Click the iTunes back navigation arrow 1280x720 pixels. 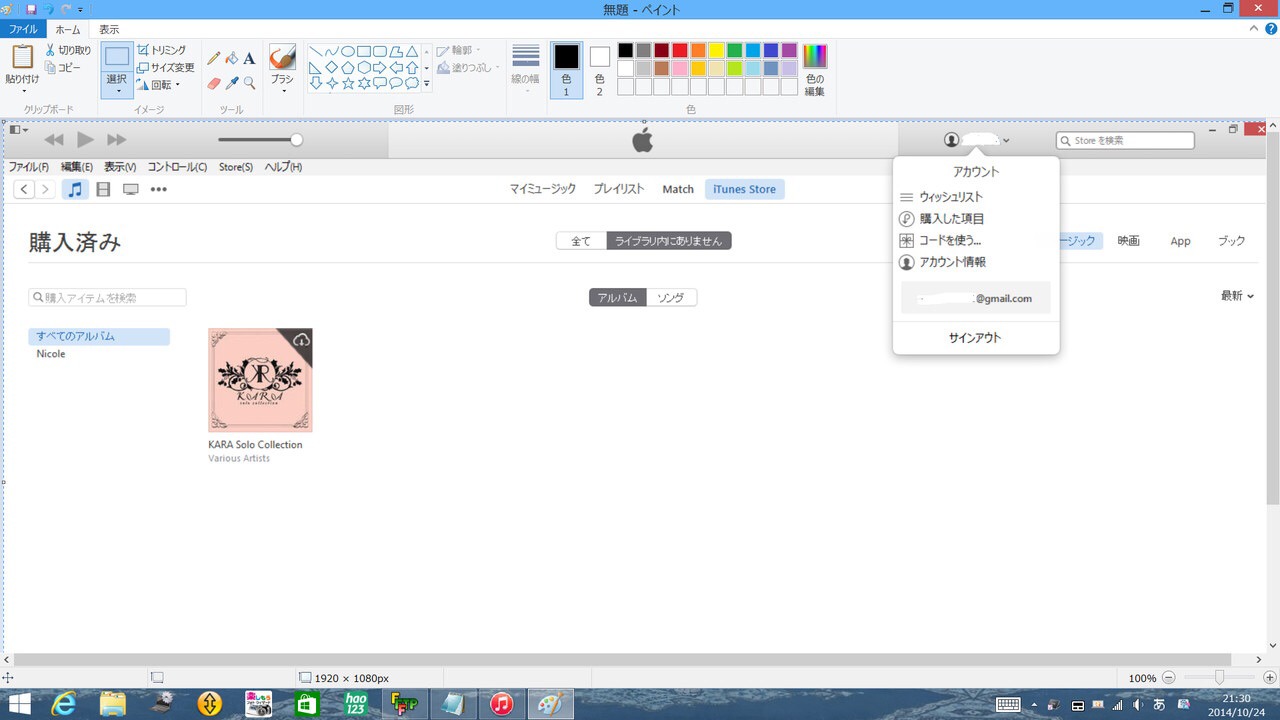pos(24,189)
